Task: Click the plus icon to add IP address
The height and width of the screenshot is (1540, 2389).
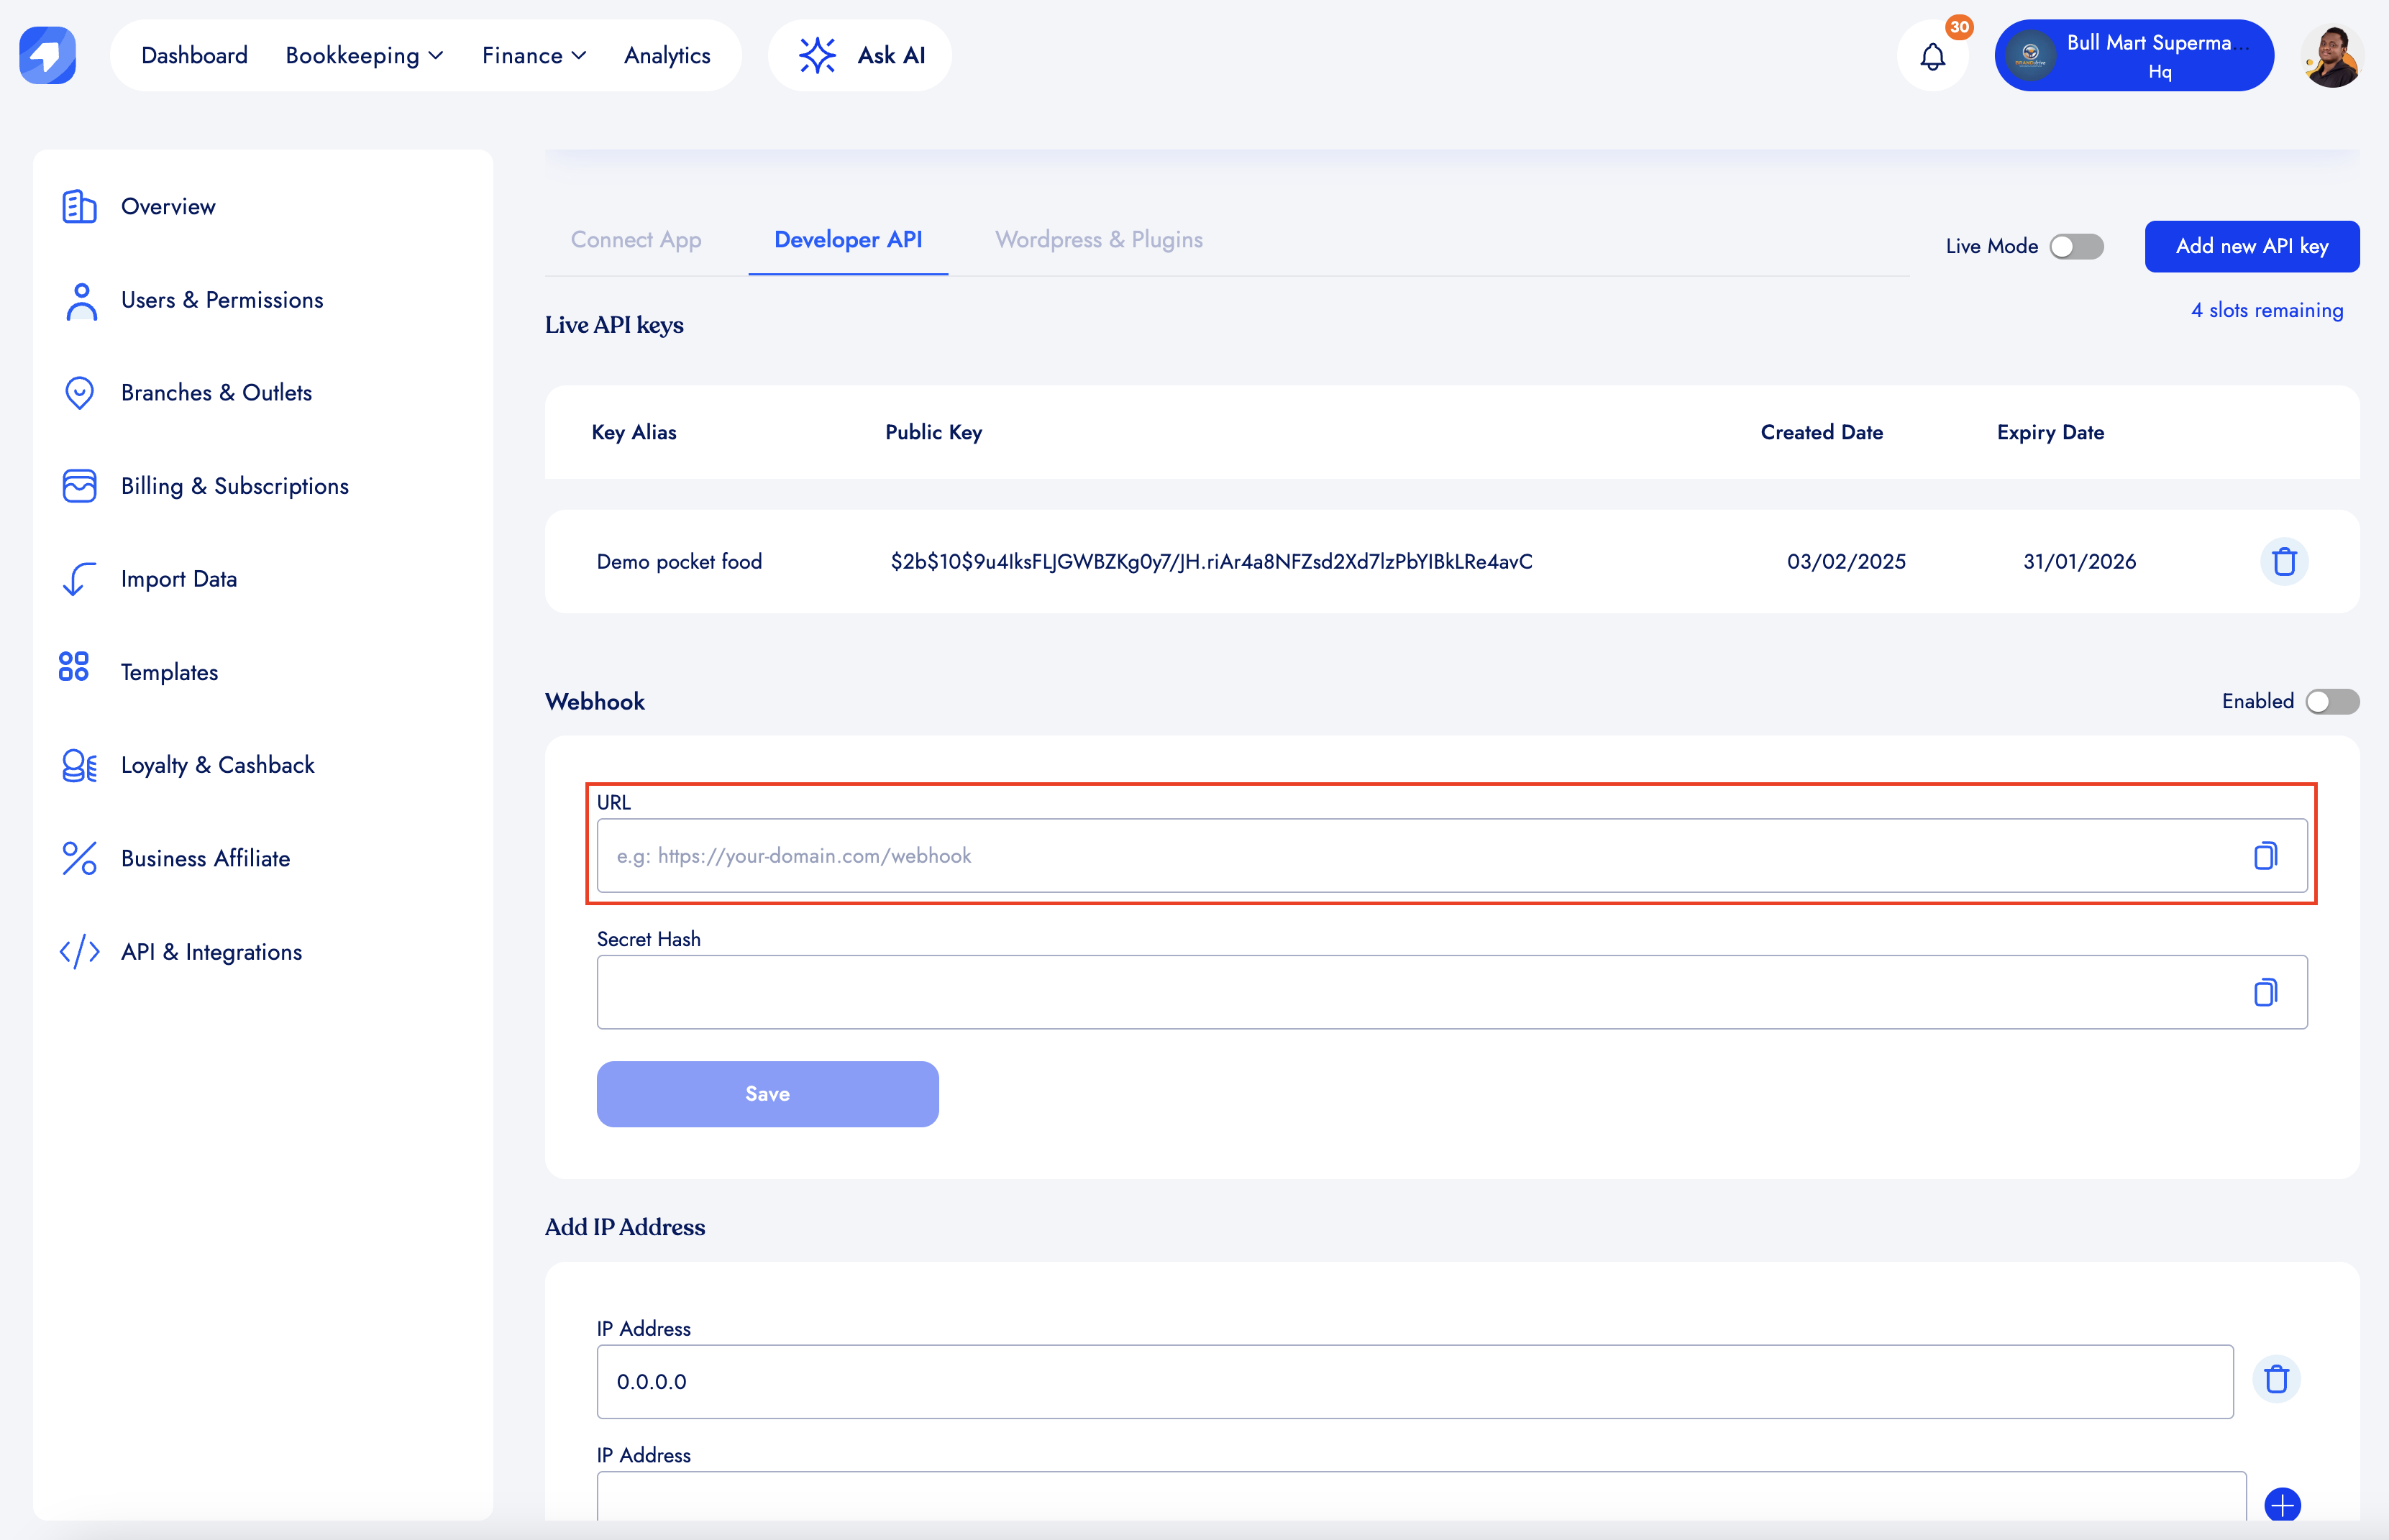Action: coord(2282,1504)
